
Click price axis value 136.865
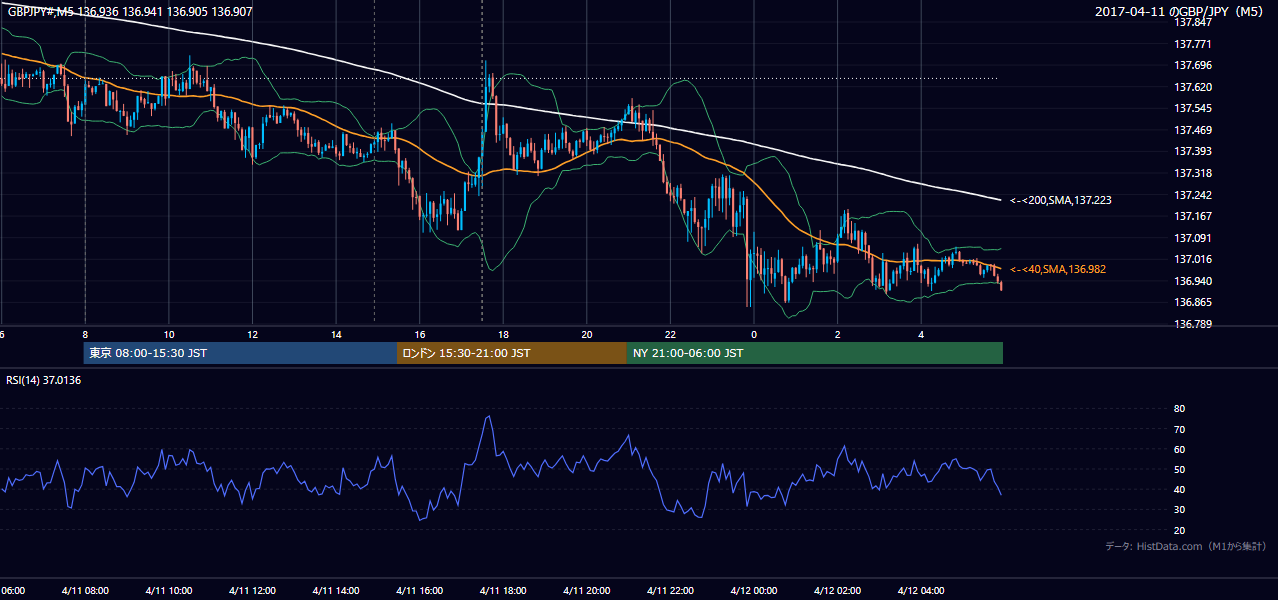[x=1192, y=302]
